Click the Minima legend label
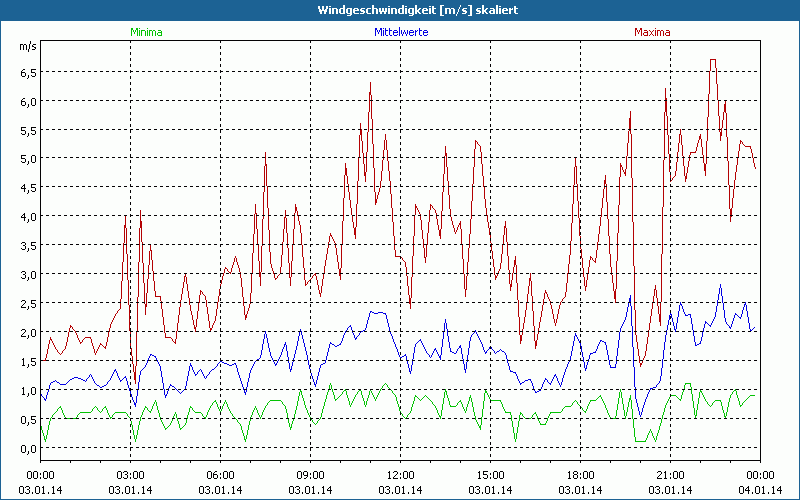The width and height of the screenshot is (800, 500). (146, 32)
